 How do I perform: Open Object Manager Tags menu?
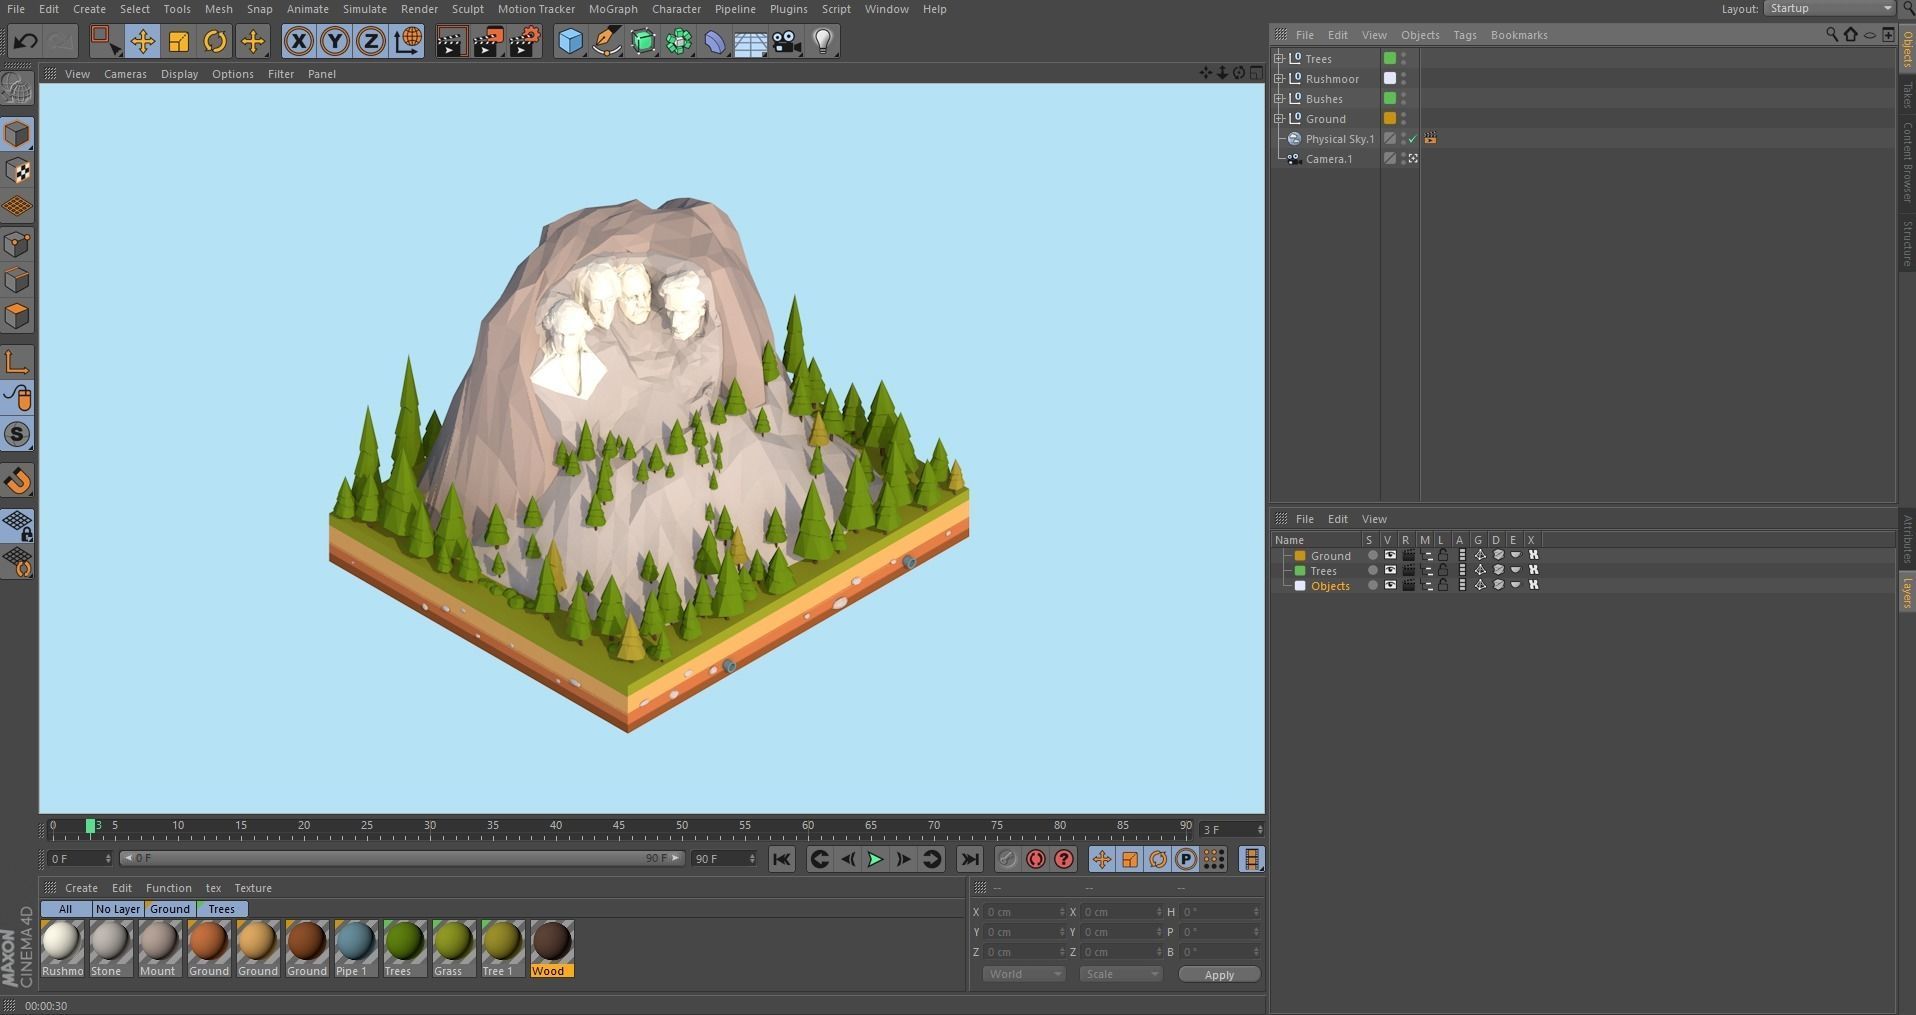[x=1464, y=35]
